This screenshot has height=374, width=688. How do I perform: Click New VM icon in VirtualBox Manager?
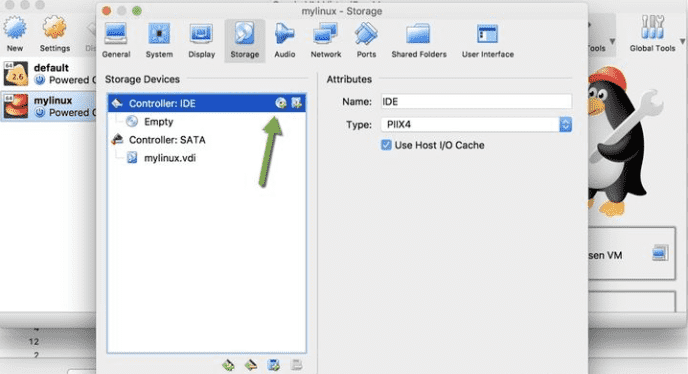pos(15,33)
